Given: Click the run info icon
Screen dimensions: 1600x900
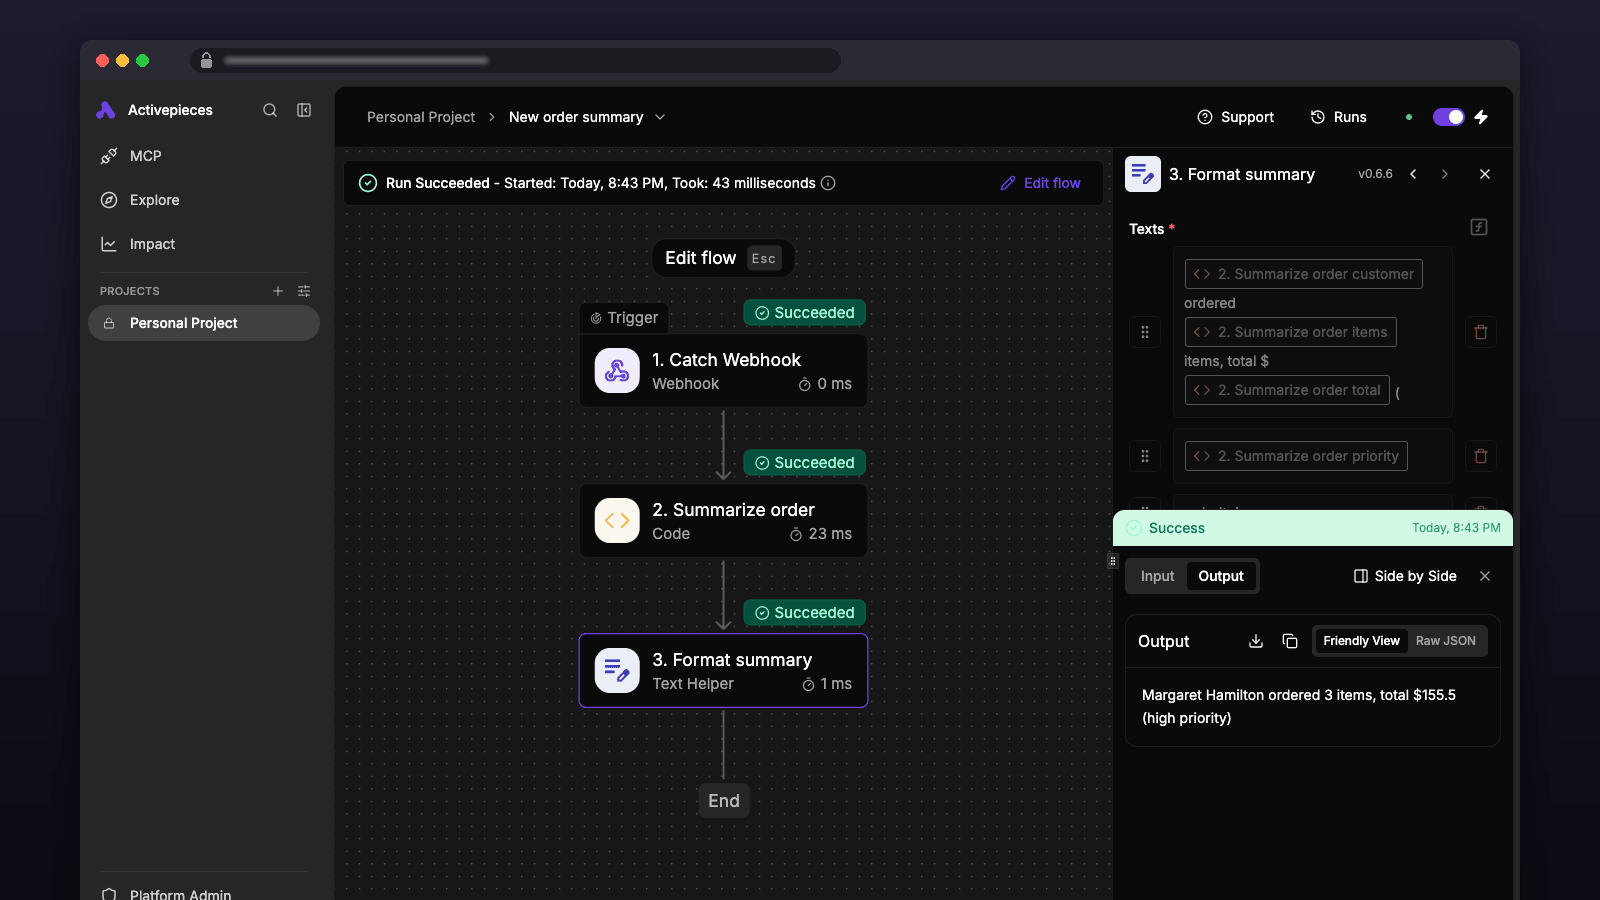Looking at the screenshot, I should coord(828,183).
